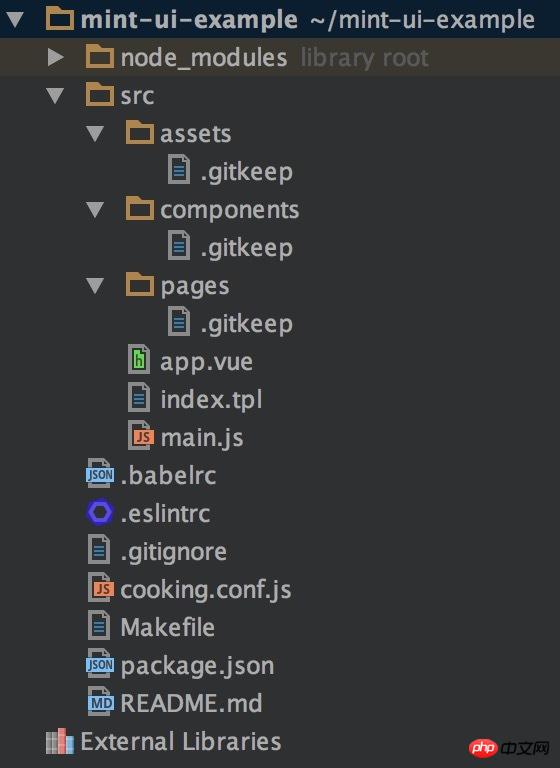Click the External Libraries bar-chart icon
The image size is (560, 768).
(60, 741)
